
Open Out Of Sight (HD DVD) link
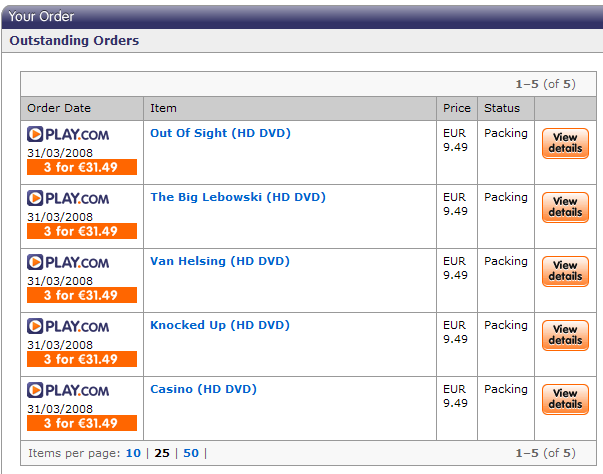point(220,133)
